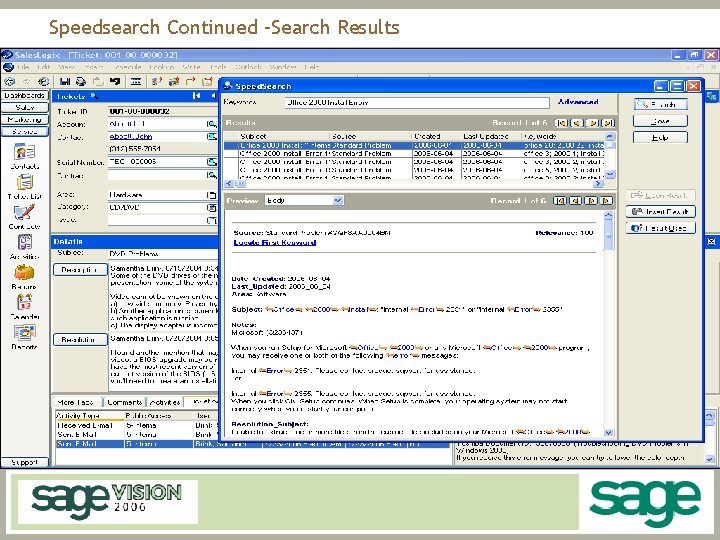Select the highlighted first Office 2000 result row

tap(414, 145)
